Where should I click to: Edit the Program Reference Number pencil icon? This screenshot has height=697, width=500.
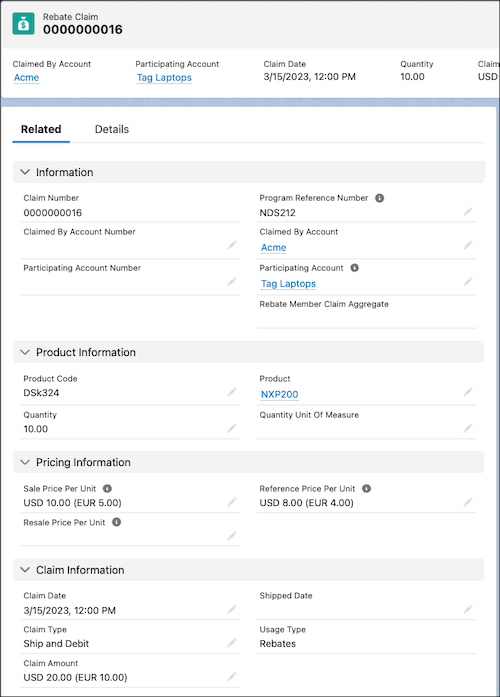[x=468, y=212]
